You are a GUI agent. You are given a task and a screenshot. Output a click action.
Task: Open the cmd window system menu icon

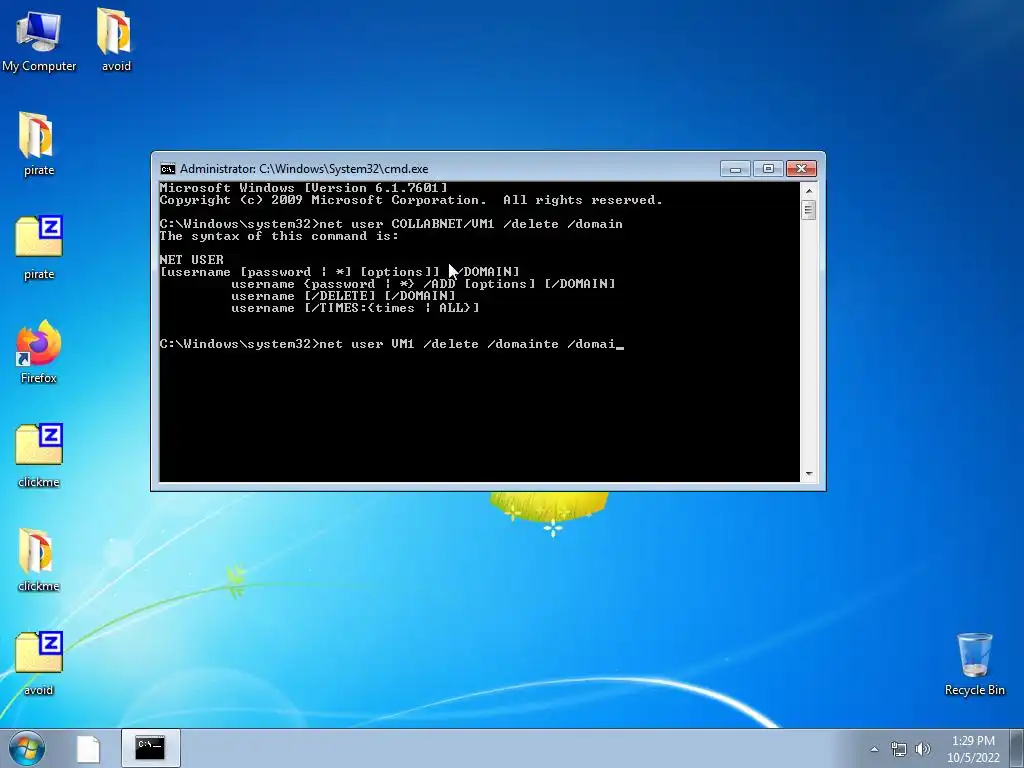point(168,169)
